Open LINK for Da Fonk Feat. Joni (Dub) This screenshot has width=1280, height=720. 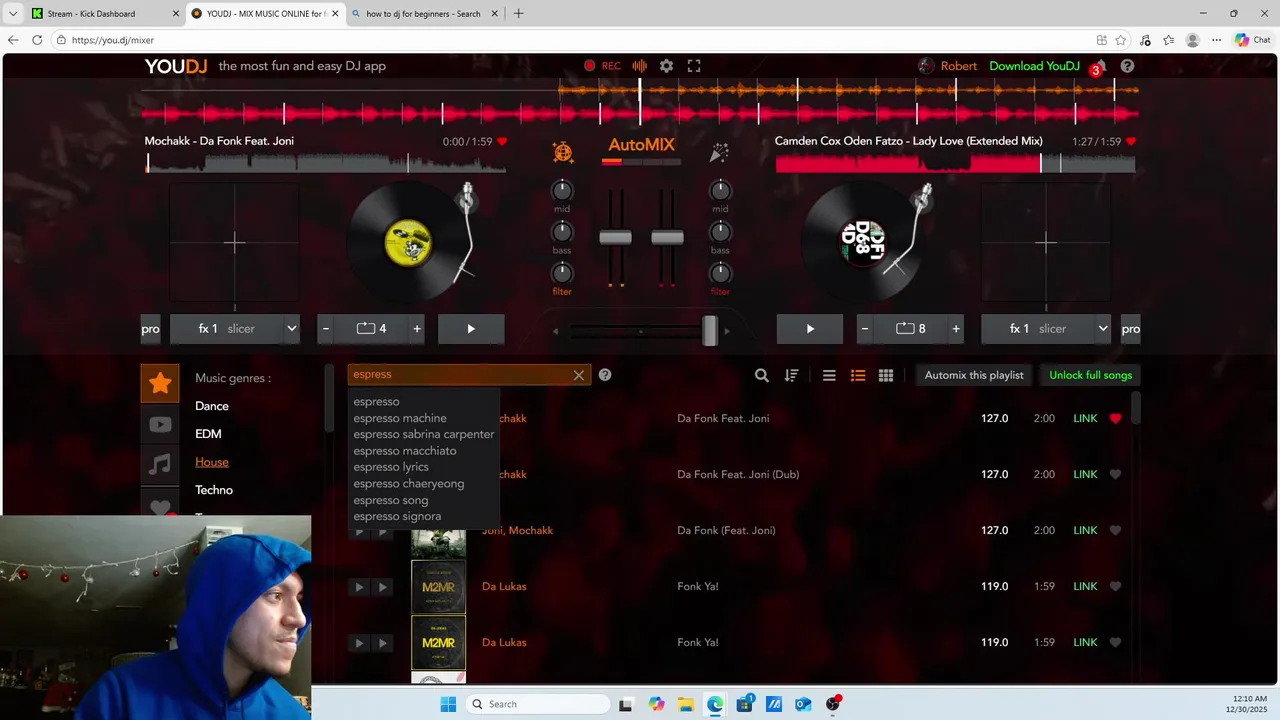click(1085, 474)
